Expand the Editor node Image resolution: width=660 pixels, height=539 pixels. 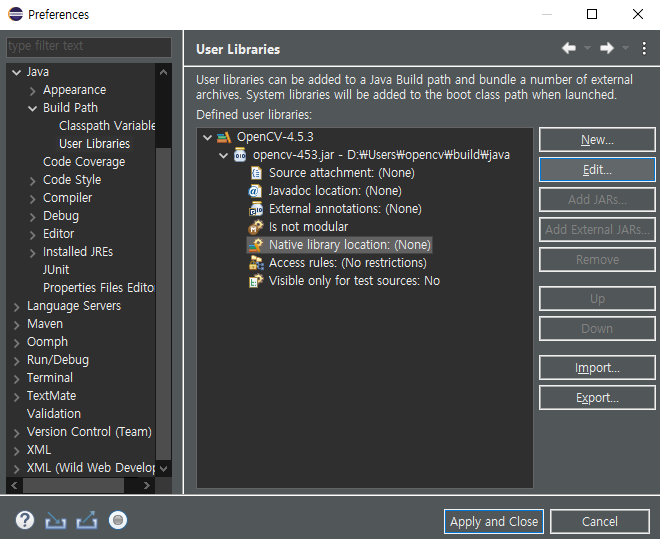pyautogui.click(x=32, y=235)
